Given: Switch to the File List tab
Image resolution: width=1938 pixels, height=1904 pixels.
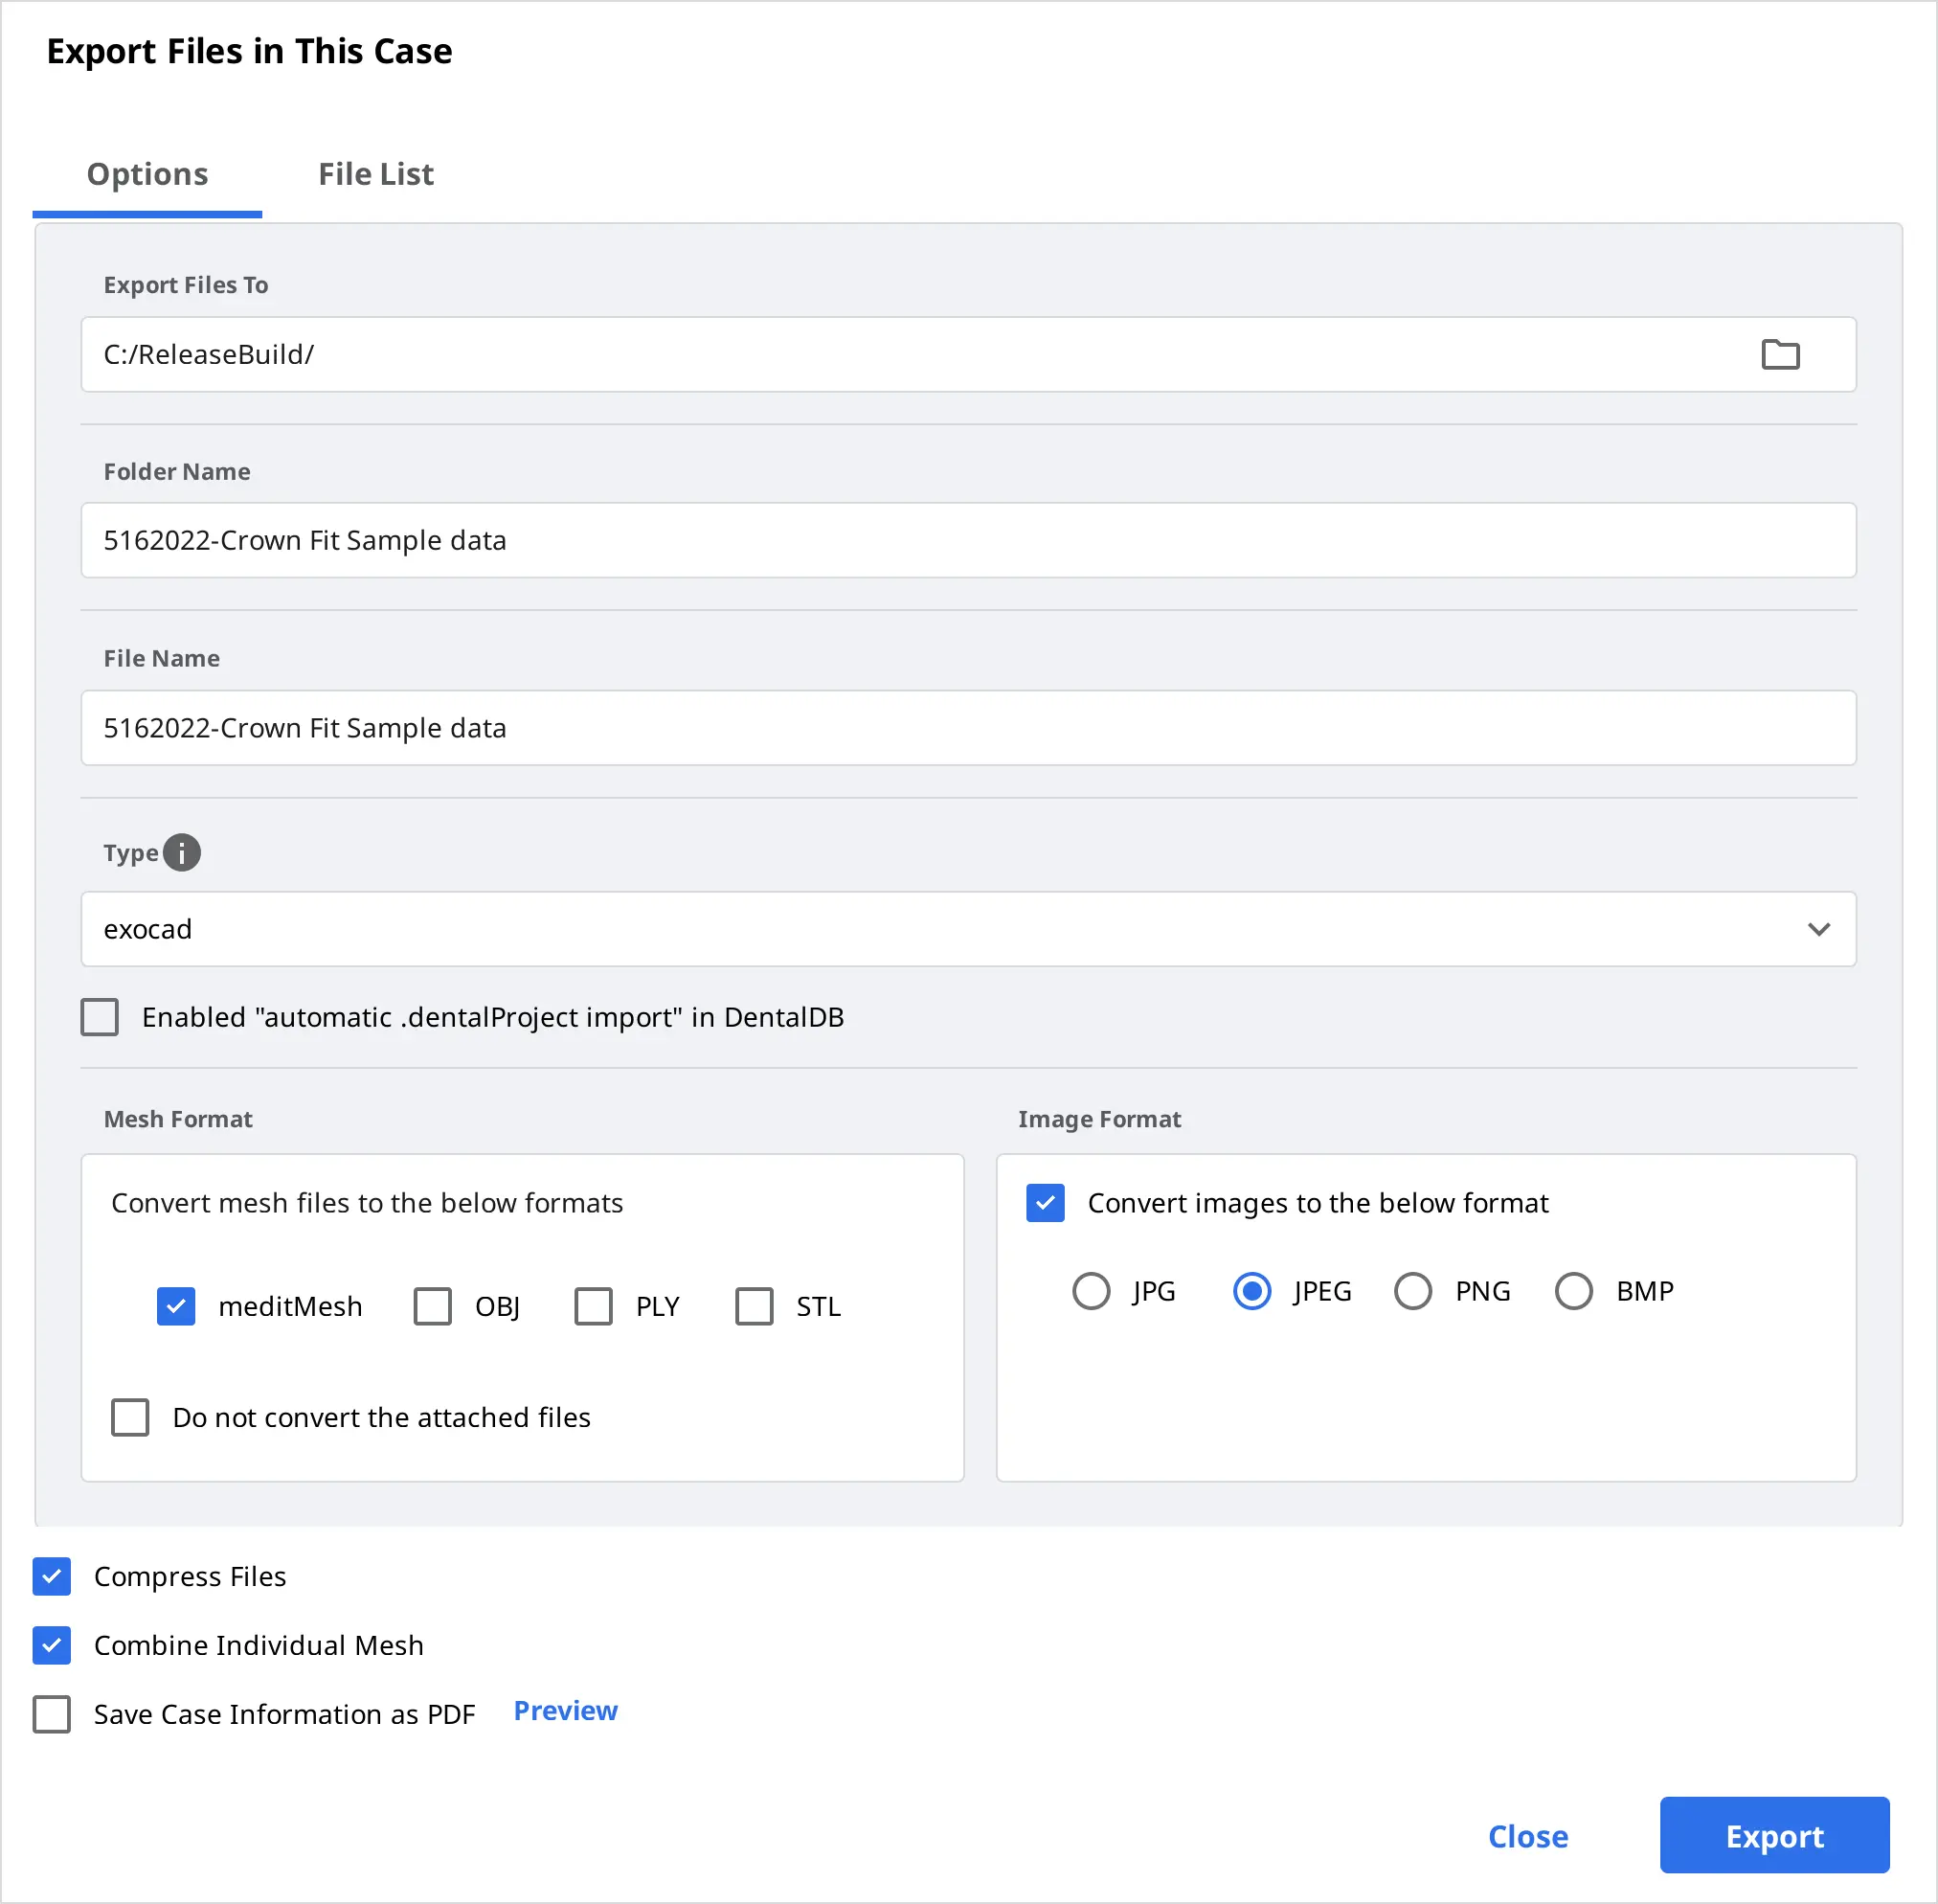Looking at the screenshot, I should coord(375,174).
